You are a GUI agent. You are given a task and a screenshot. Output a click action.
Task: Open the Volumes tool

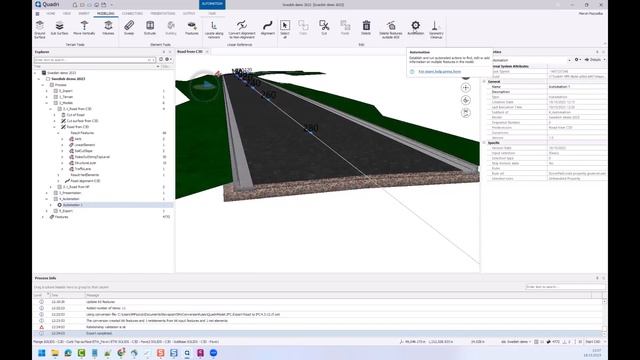(108, 28)
